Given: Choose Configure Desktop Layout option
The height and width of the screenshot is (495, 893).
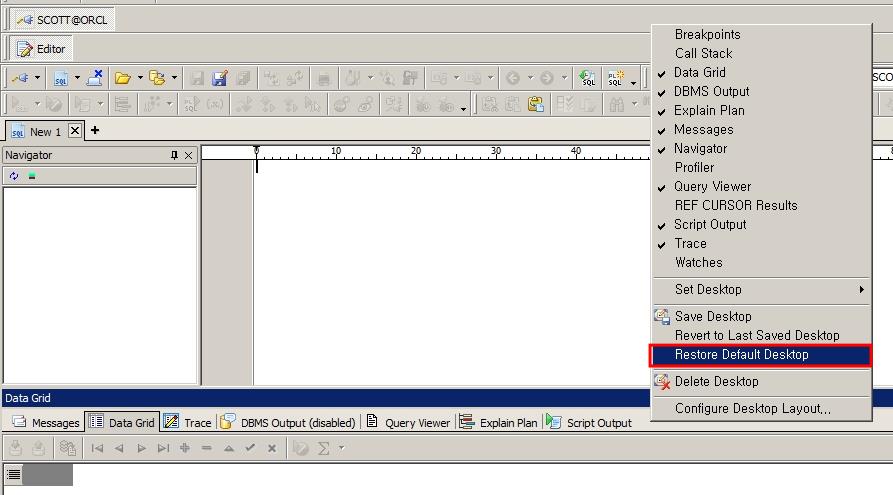Looking at the screenshot, I should tap(752, 408).
